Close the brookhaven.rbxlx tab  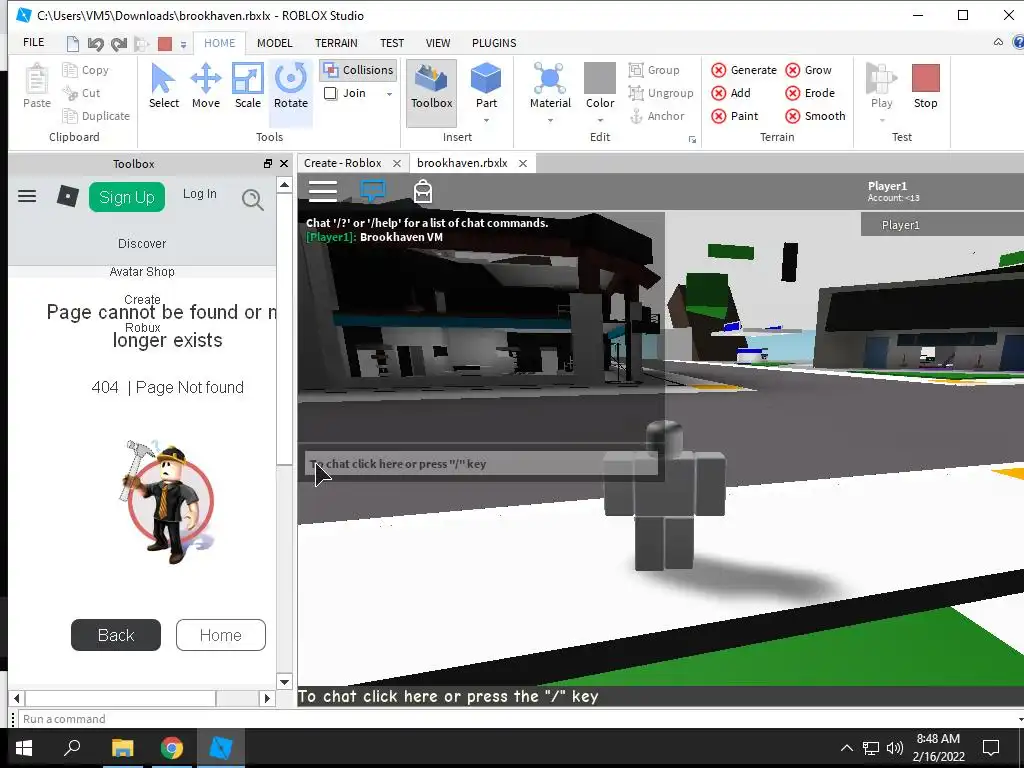[x=522, y=164]
